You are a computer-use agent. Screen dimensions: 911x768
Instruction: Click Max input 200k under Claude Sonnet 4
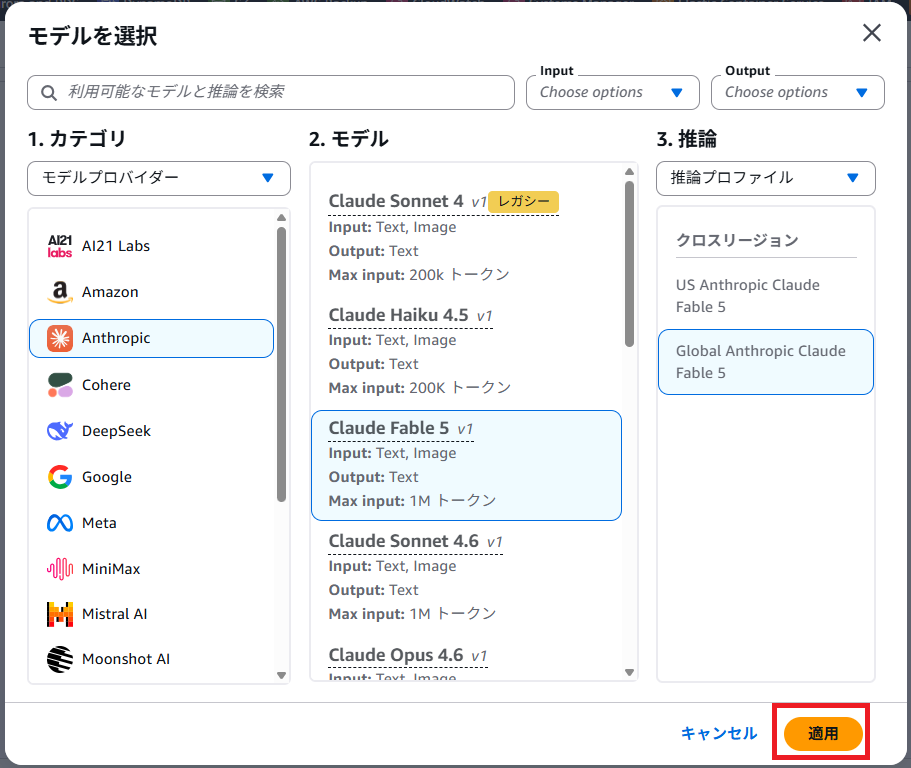(x=419, y=275)
